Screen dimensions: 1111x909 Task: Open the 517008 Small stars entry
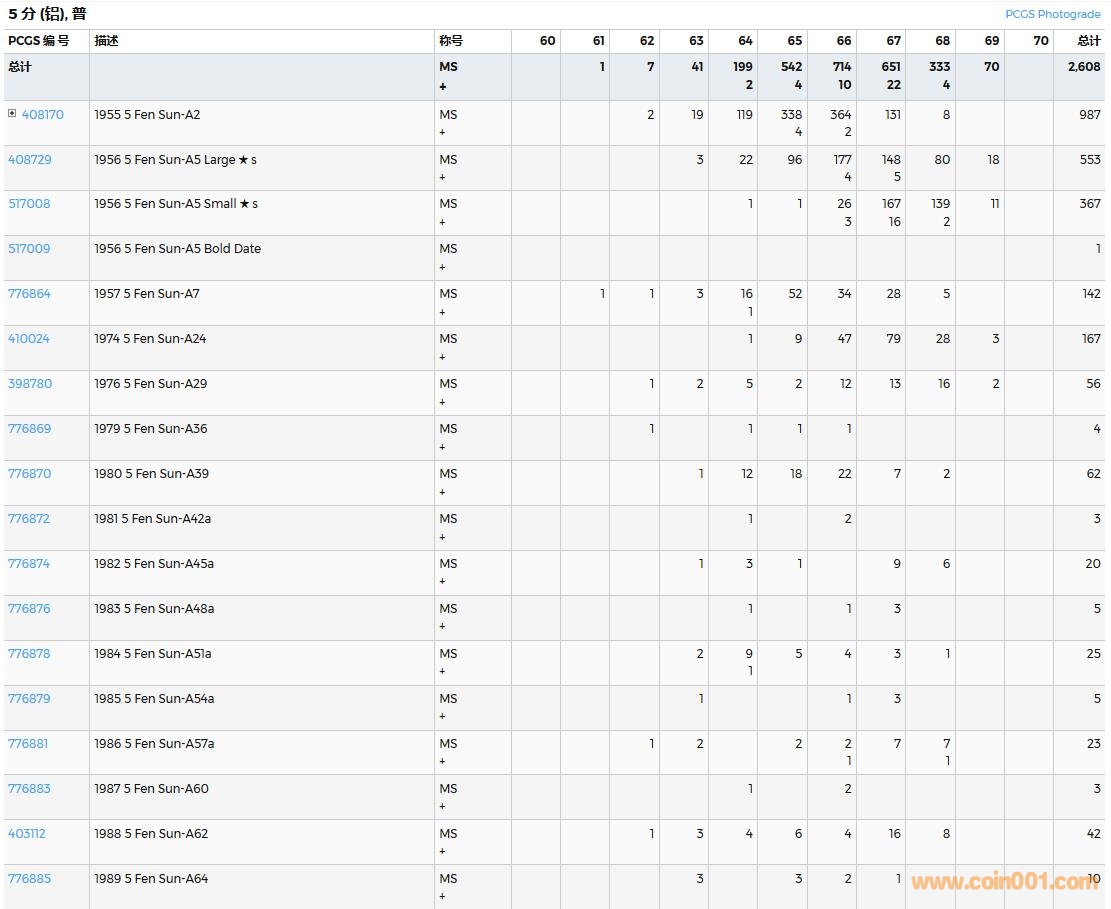click(x=29, y=204)
